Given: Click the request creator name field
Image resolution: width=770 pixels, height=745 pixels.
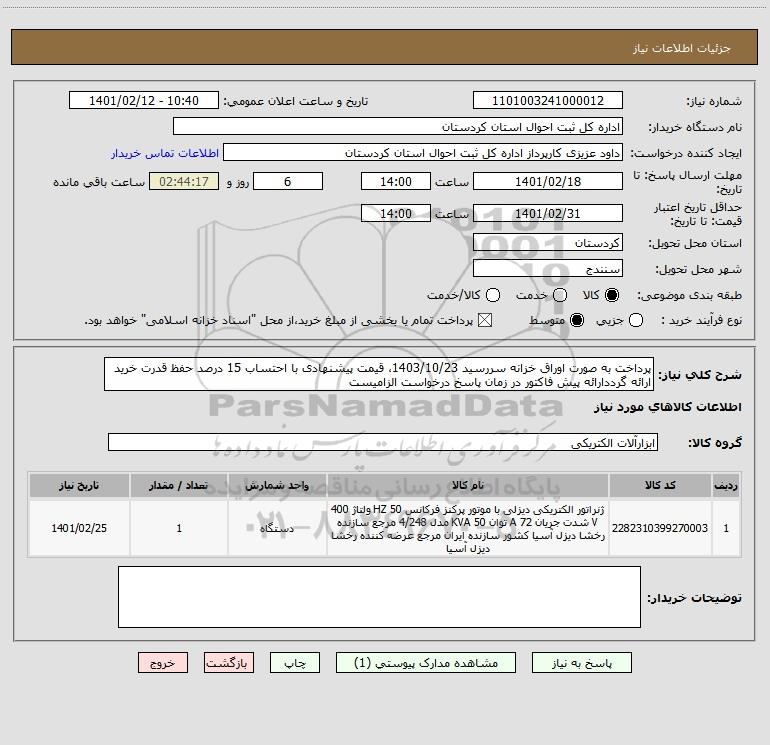Looking at the screenshot, I should (x=423, y=153).
